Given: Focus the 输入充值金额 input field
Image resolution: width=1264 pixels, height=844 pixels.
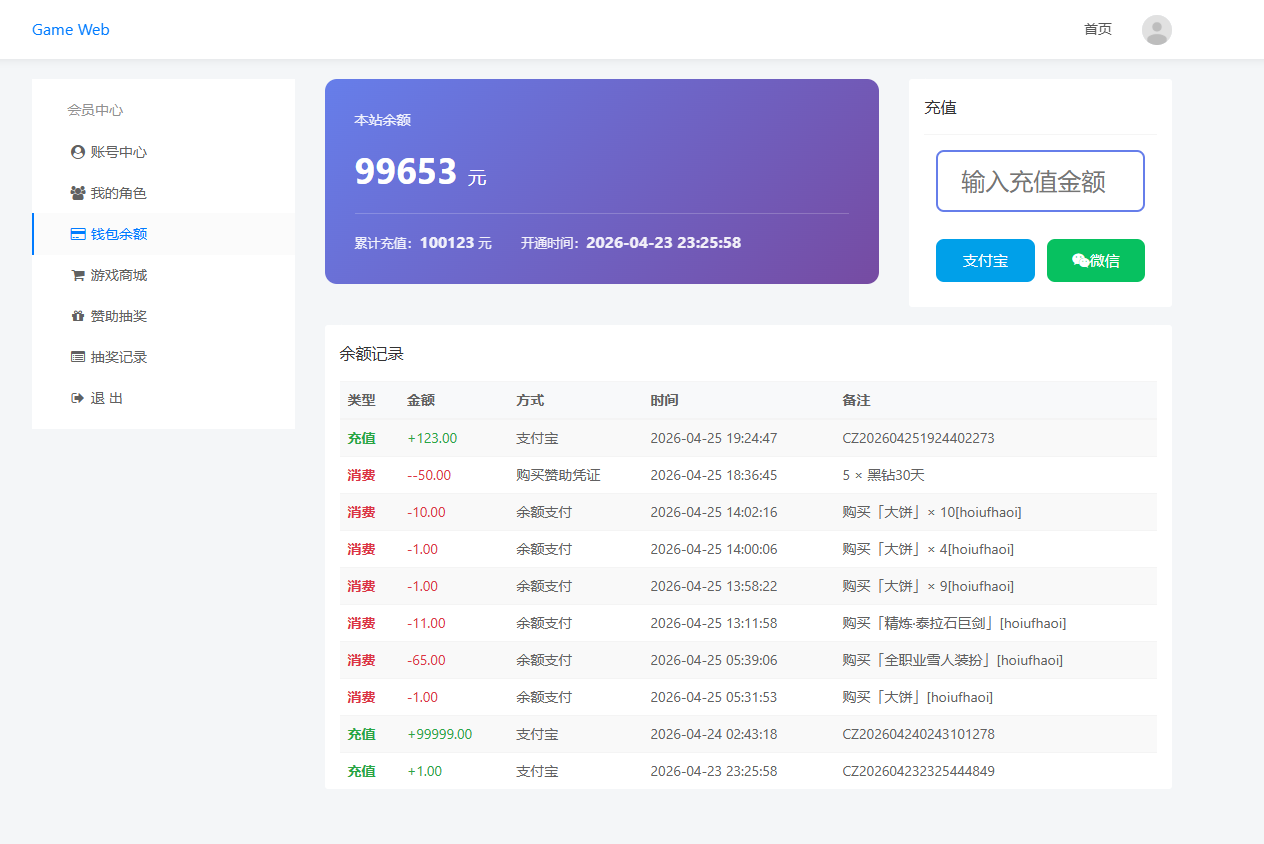Looking at the screenshot, I should [x=1040, y=181].
